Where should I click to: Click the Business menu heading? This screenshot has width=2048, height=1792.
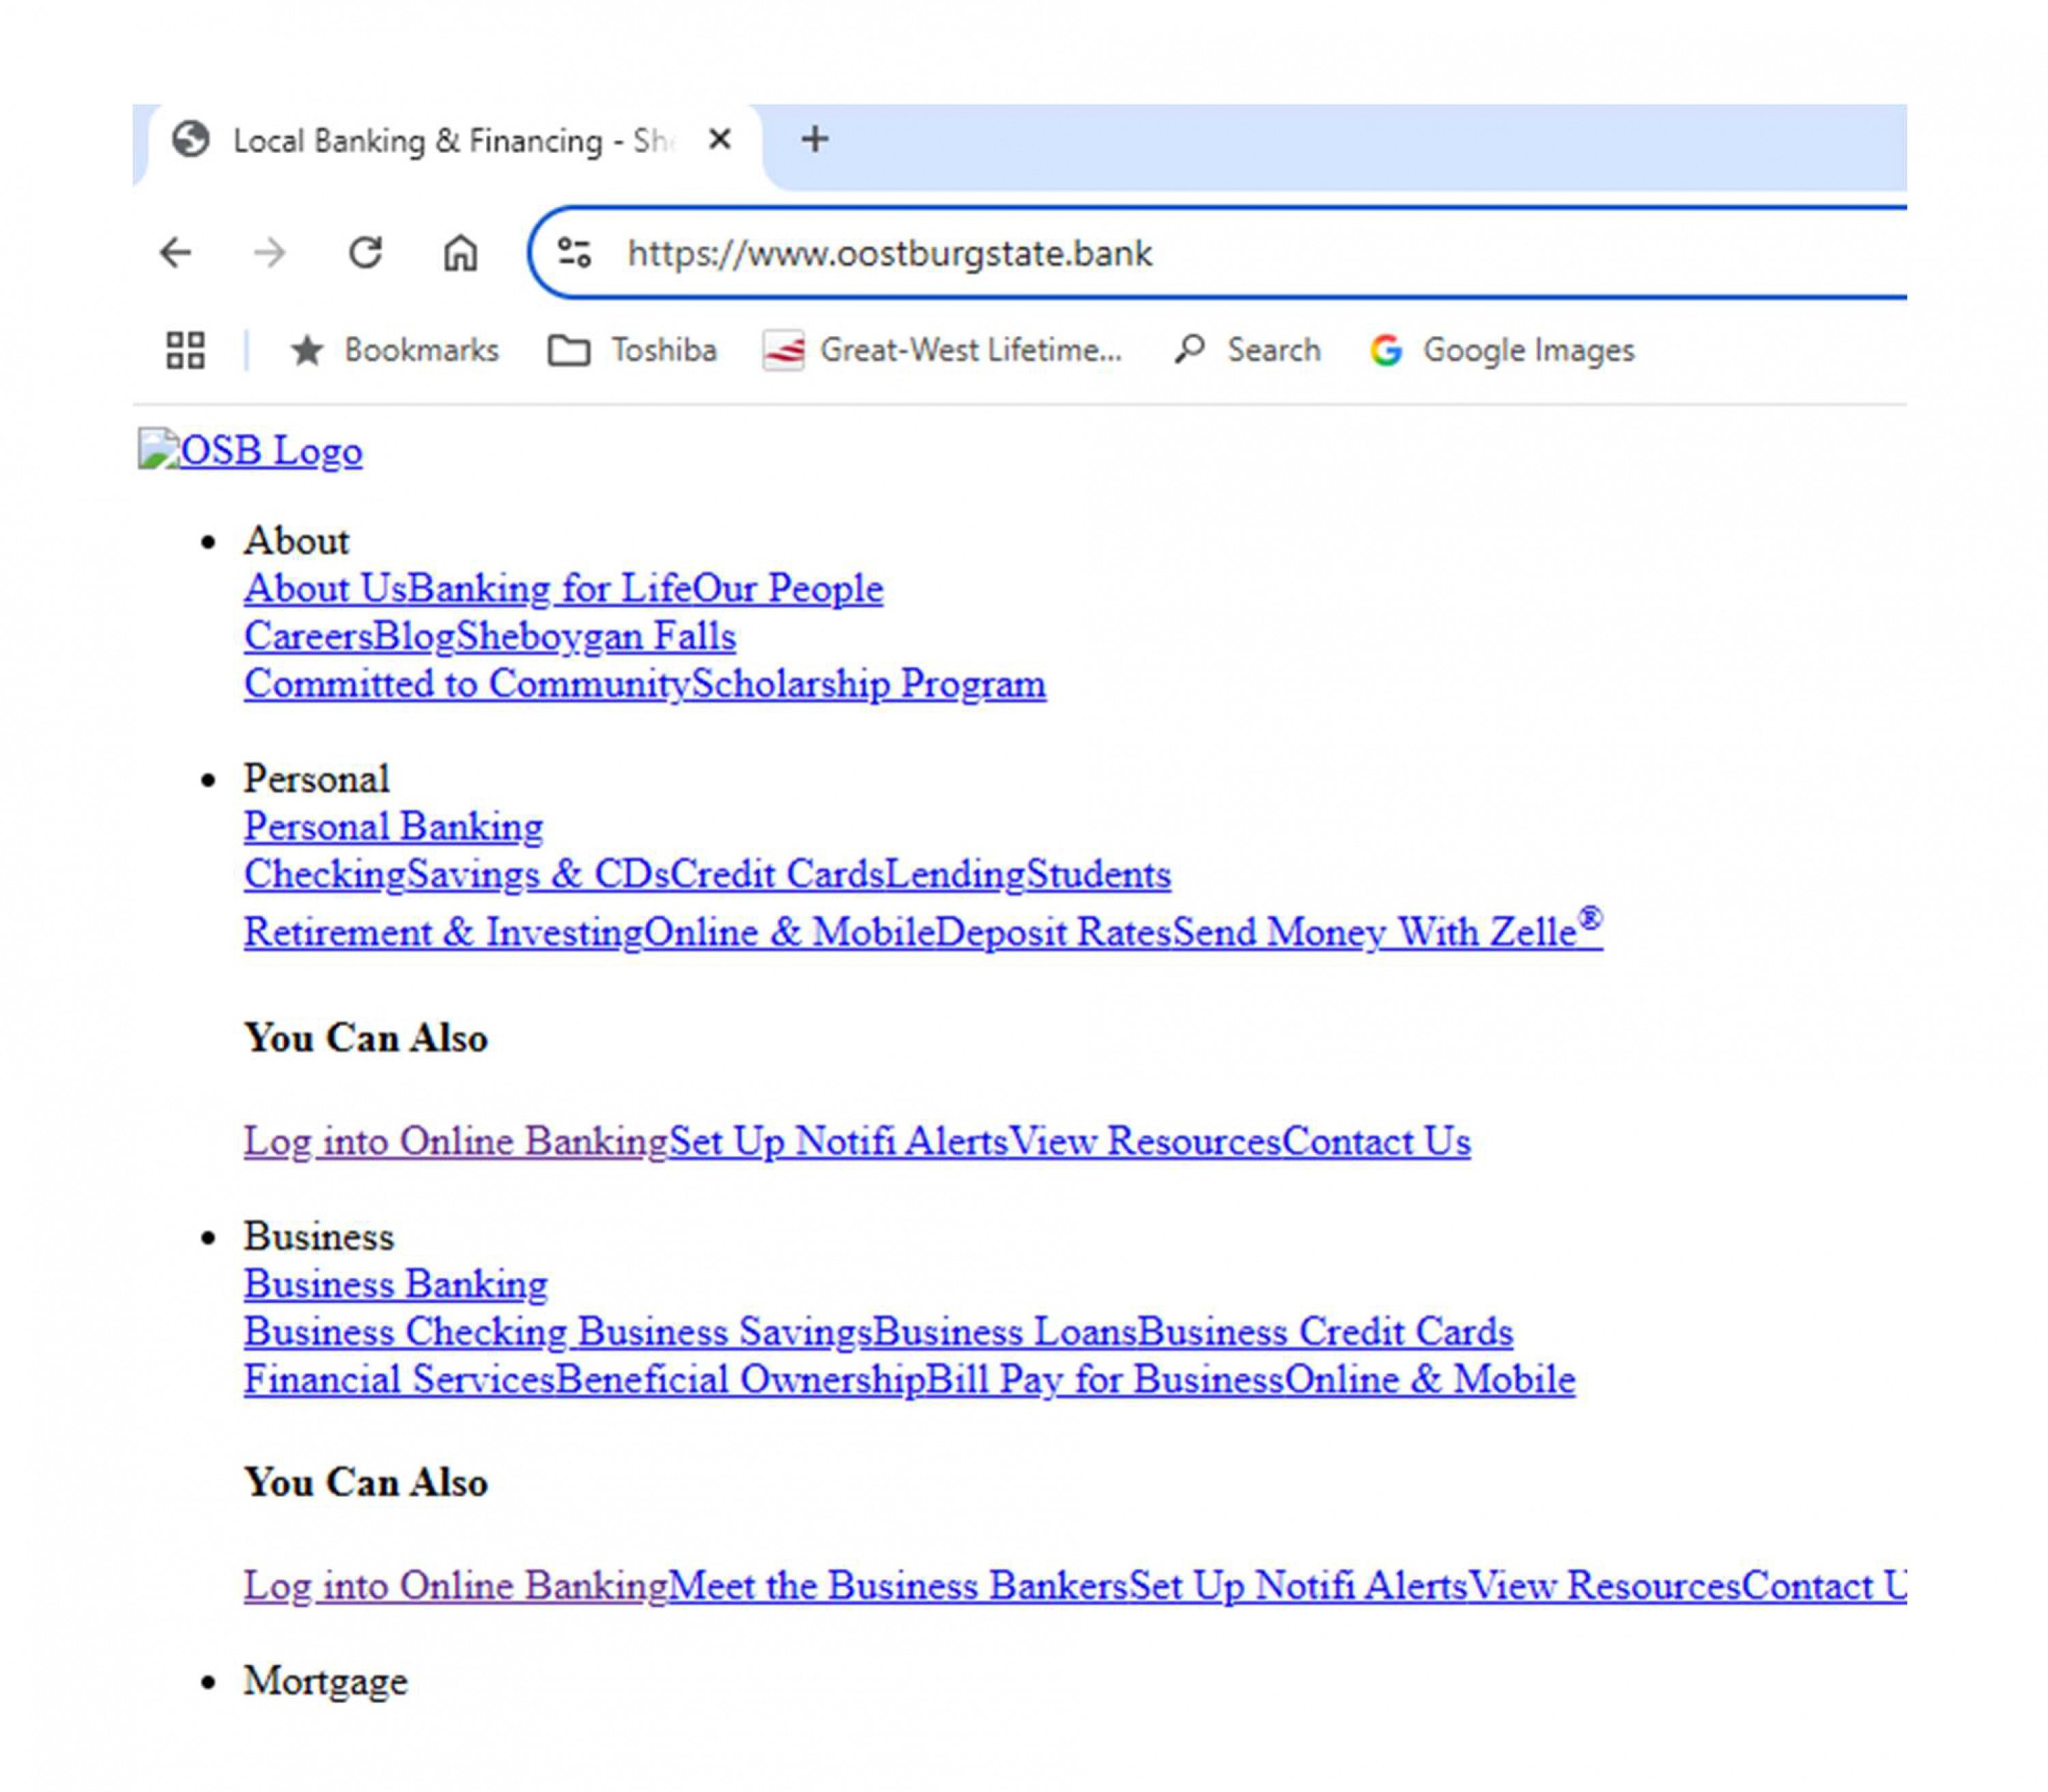coord(319,1237)
